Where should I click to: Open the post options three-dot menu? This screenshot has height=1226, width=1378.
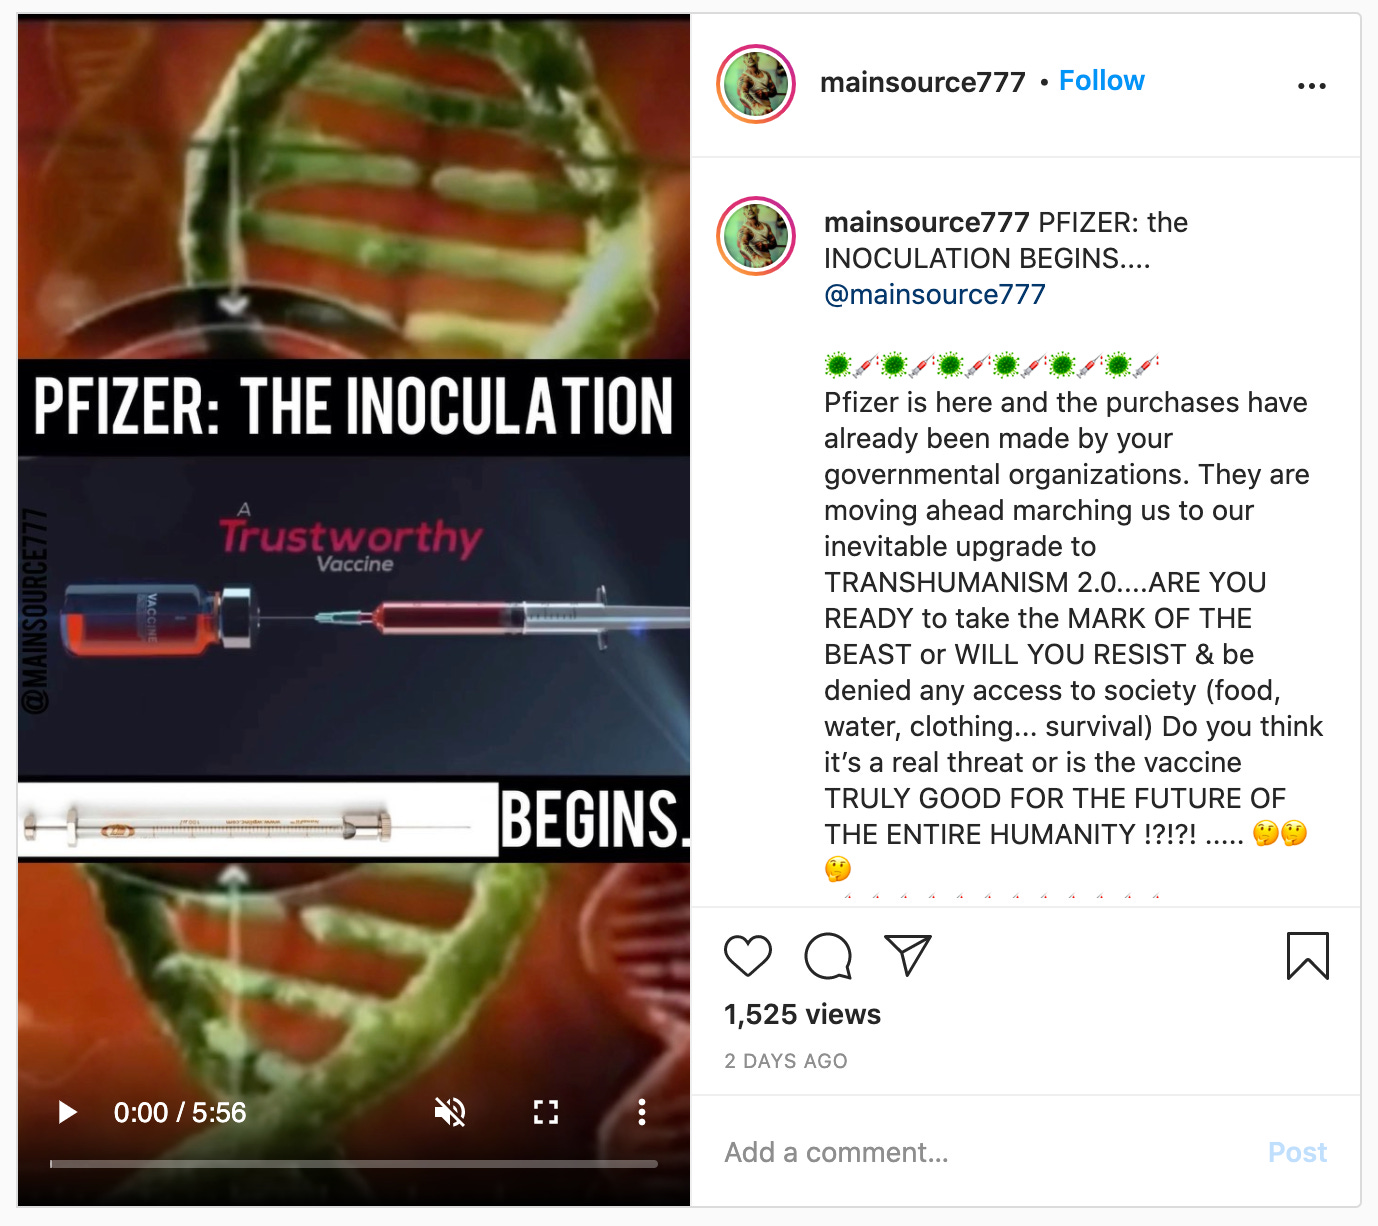(x=1311, y=86)
